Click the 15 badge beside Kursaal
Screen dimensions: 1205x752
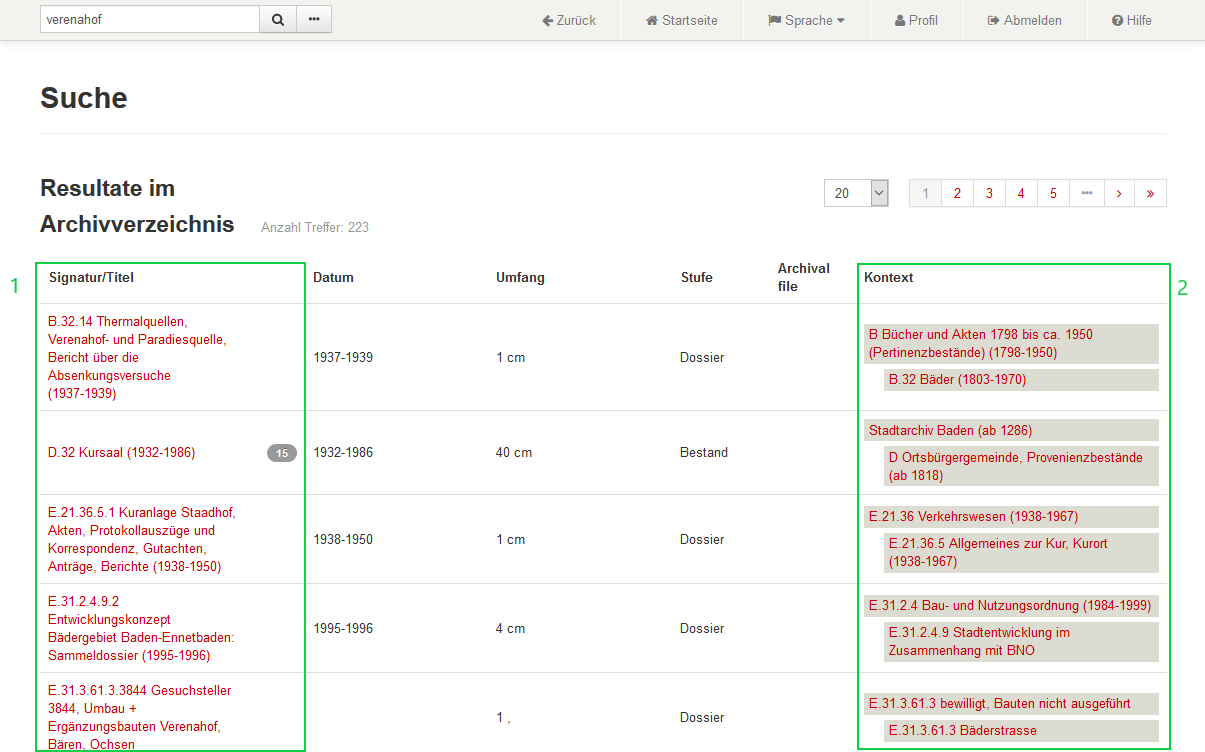coord(282,453)
